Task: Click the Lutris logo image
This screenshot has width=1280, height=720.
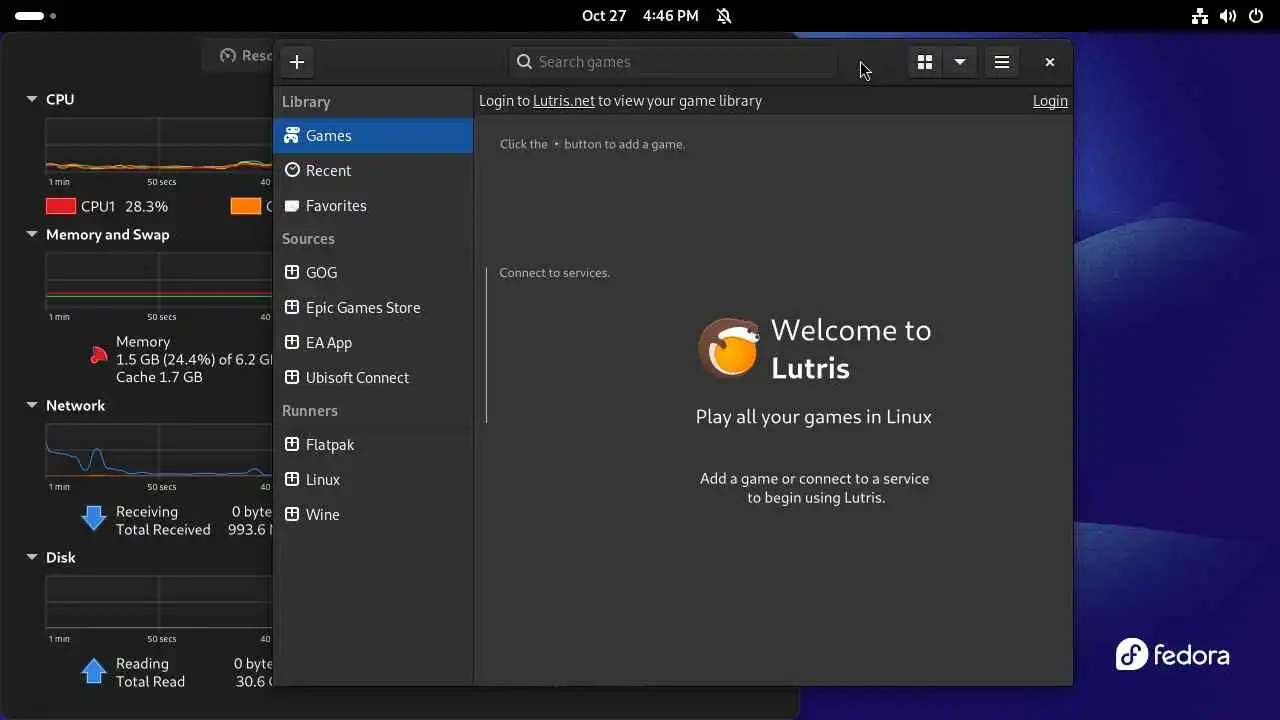Action: (729, 348)
